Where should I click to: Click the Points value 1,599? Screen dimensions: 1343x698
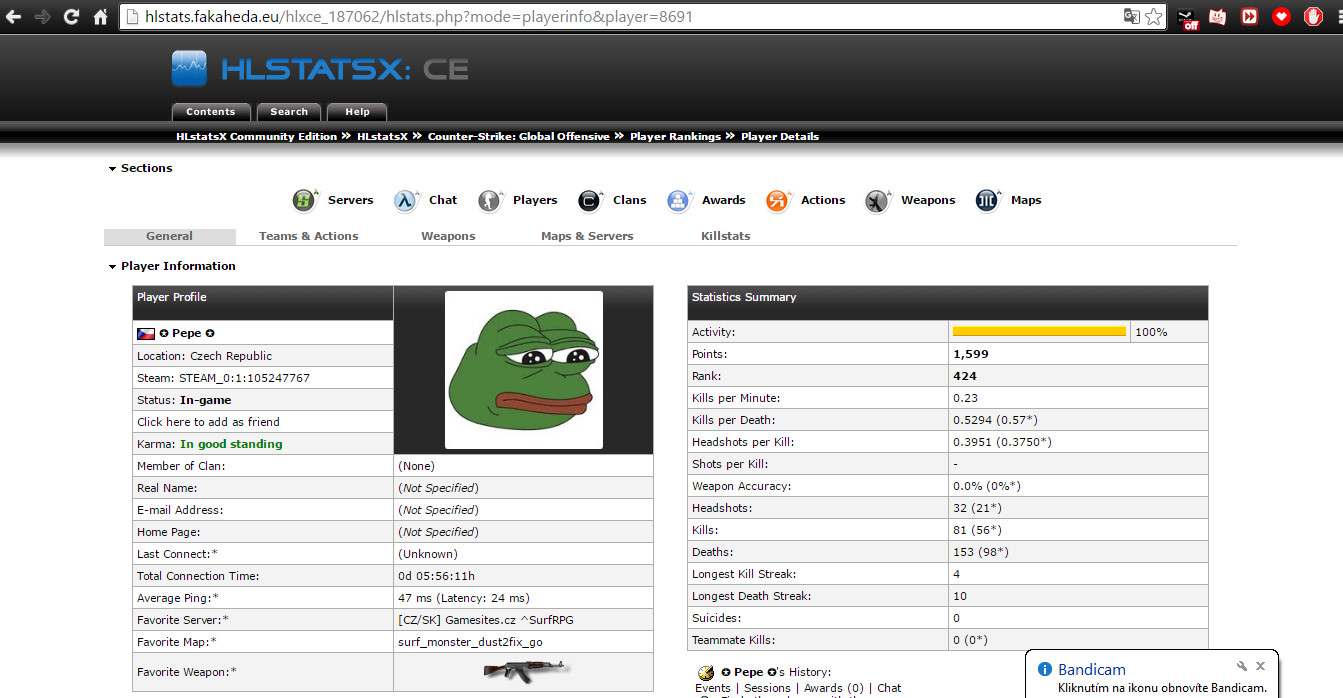pyautogui.click(x=971, y=354)
